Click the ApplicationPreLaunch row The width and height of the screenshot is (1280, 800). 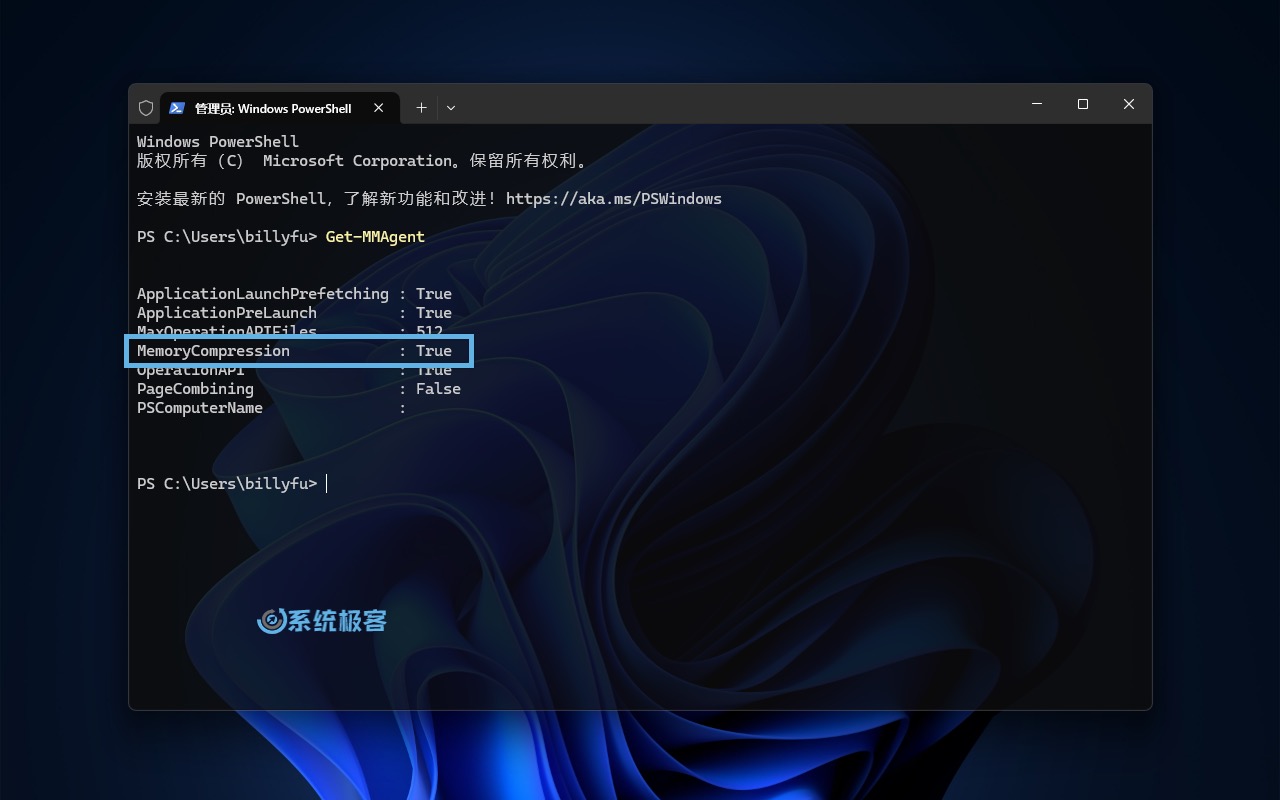point(294,313)
